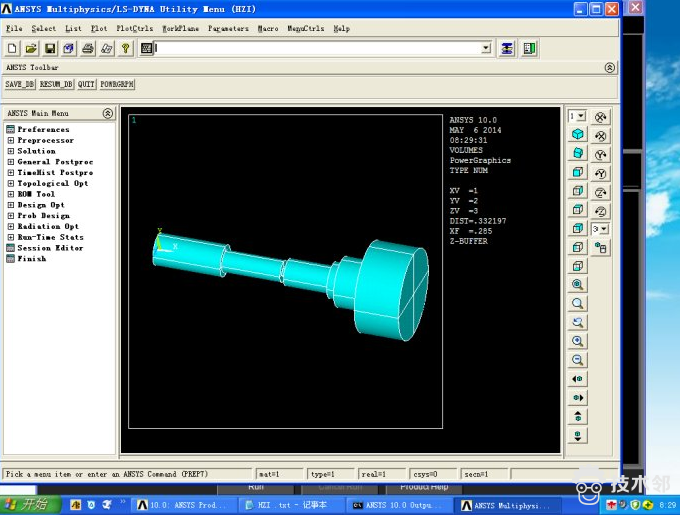
Task: Collapse the ANSYS Main Menu panel
Action: [x=110, y=113]
